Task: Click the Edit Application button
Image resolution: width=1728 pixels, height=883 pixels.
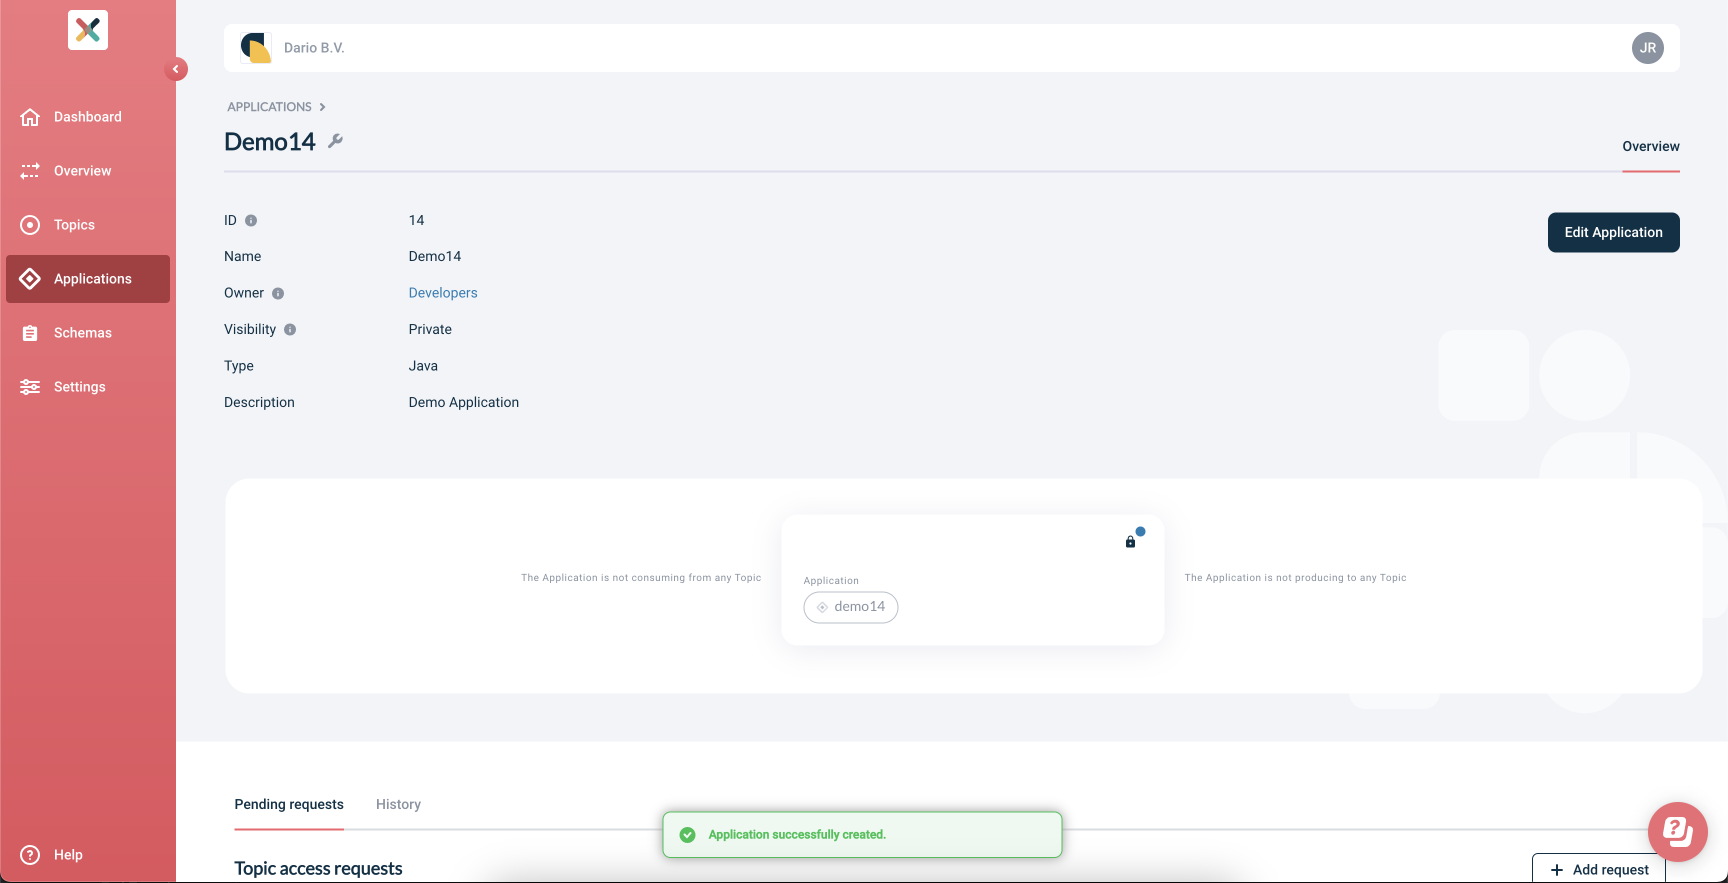Action: pyautogui.click(x=1614, y=233)
